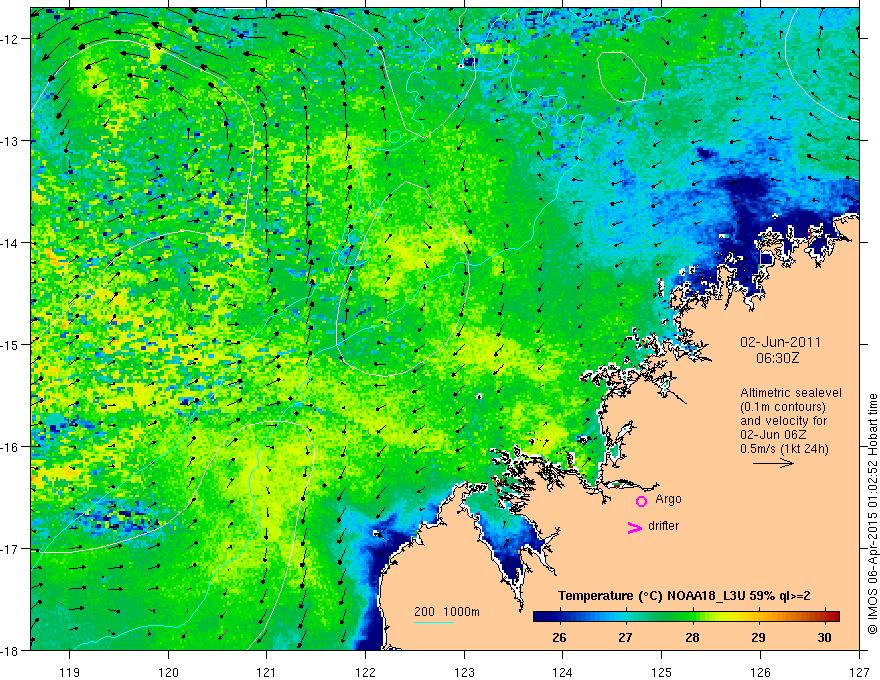Click the dark red end of the color bar
880x680 pixels.
click(x=835, y=616)
